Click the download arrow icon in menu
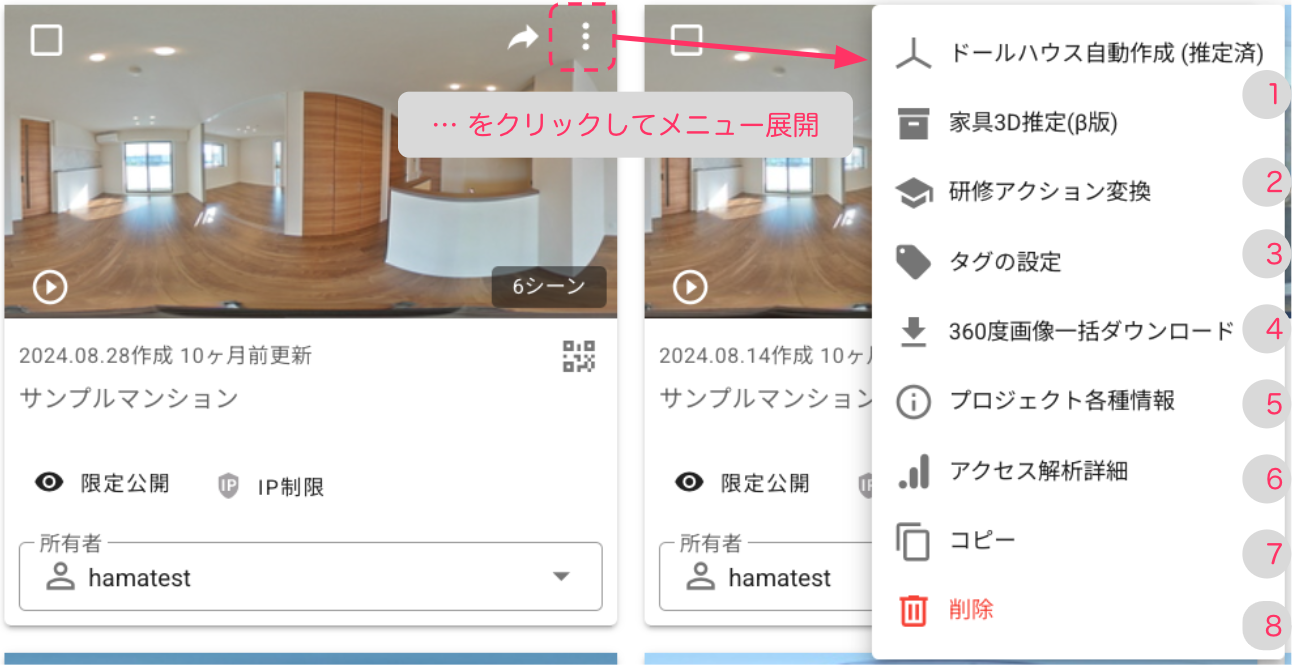This screenshot has height=672, width=1298. [913, 332]
